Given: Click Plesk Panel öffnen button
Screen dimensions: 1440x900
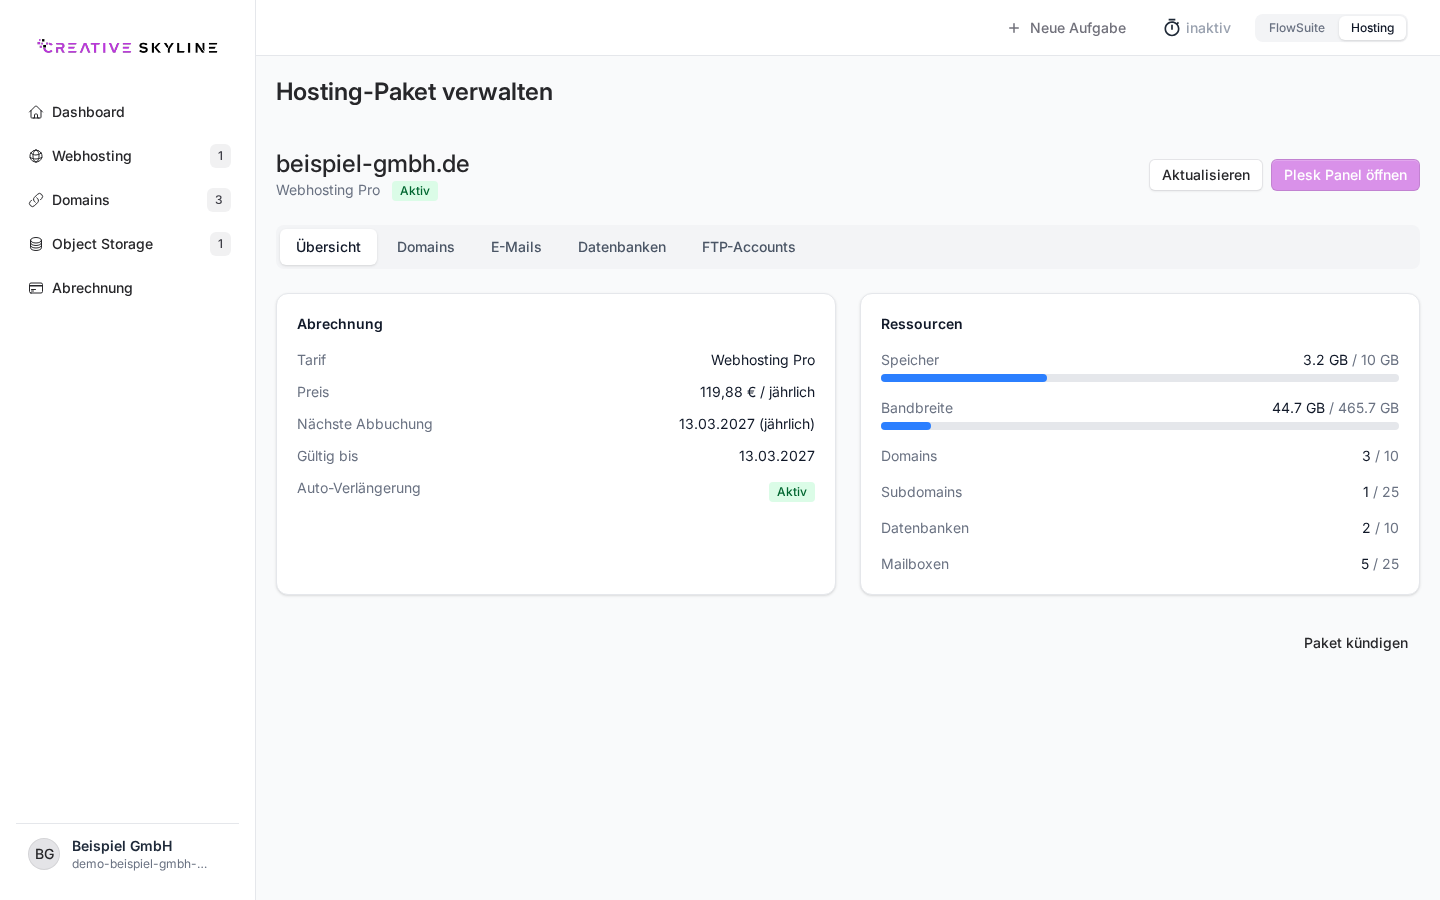Looking at the screenshot, I should (x=1345, y=175).
